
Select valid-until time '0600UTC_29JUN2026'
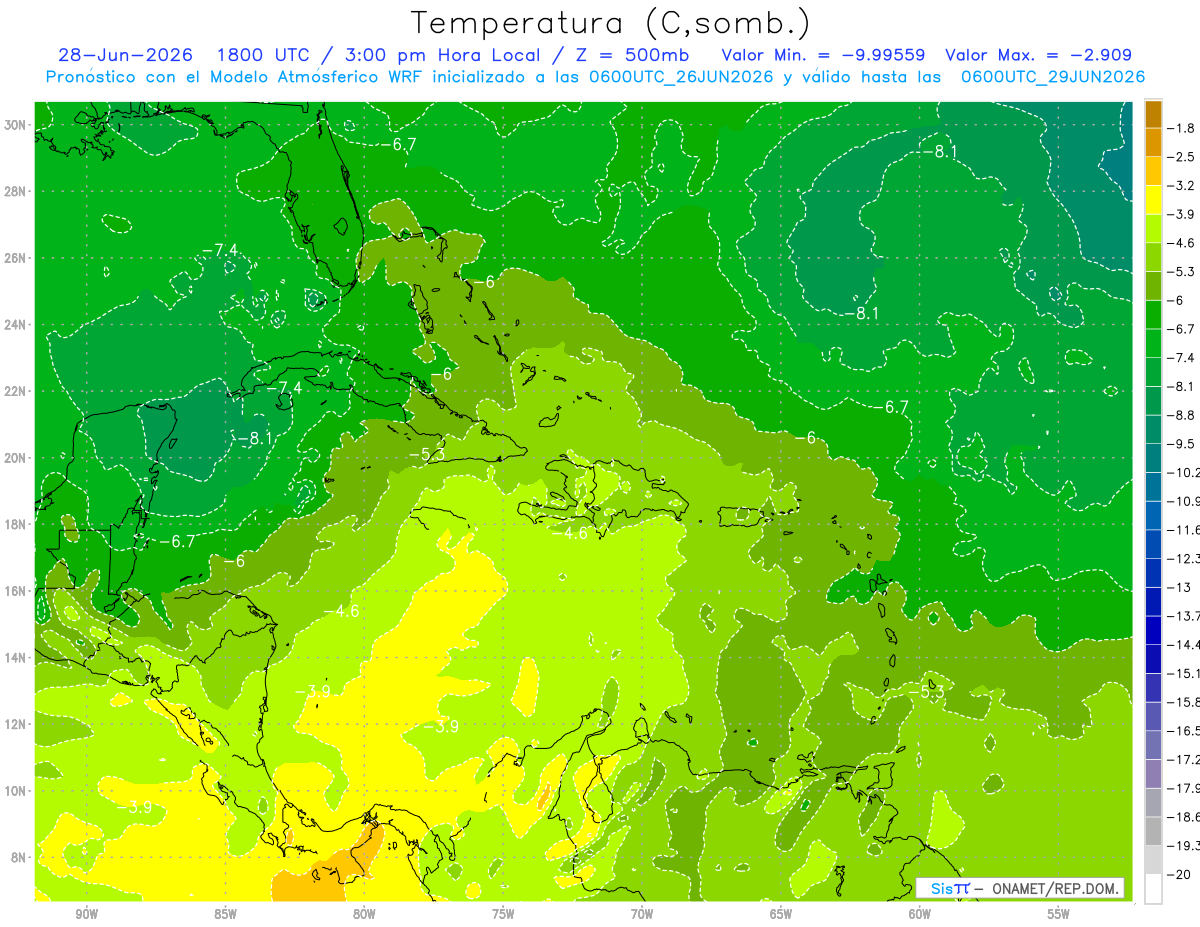[x=1053, y=77]
